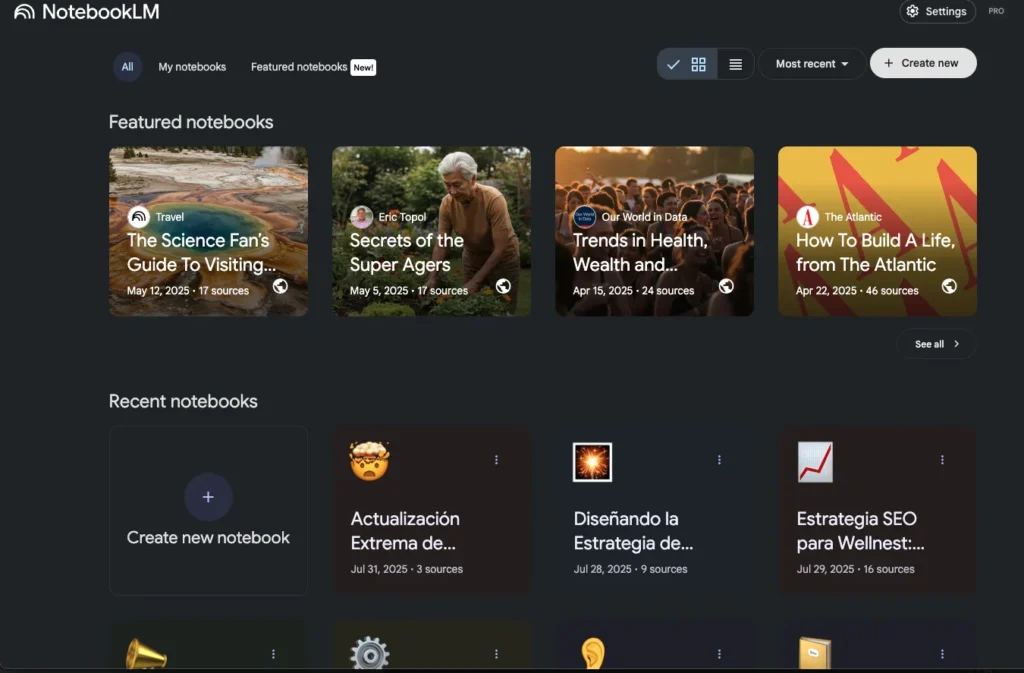Image resolution: width=1024 pixels, height=673 pixels.
Task: Click the globe icon on Science Fan's Guide card
Action: pos(280,286)
